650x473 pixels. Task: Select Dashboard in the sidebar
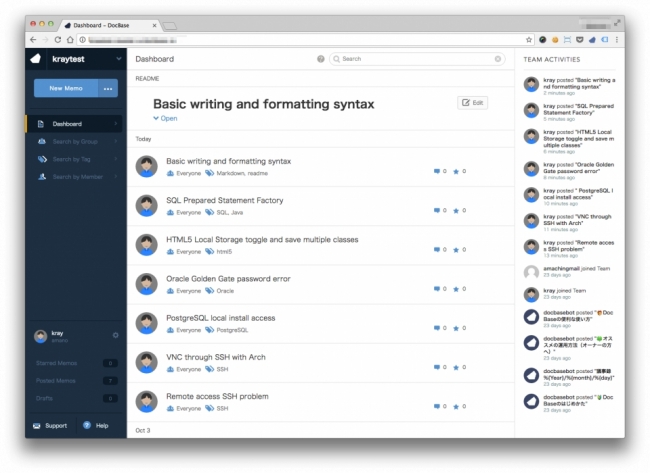[x=74, y=124]
